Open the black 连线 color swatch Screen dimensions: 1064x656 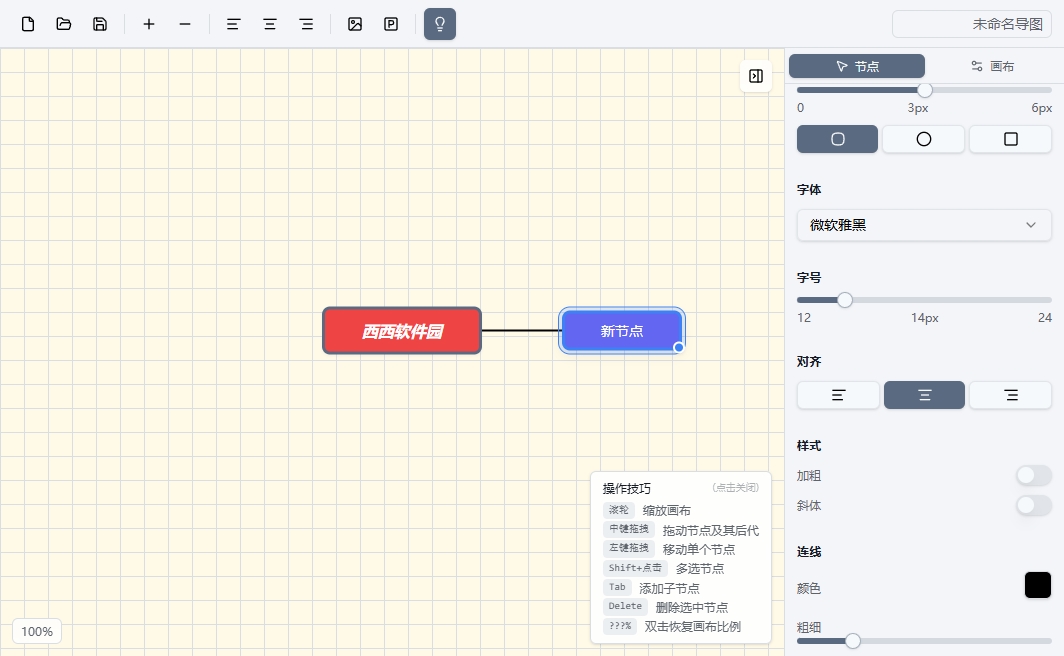(1038, 585)
